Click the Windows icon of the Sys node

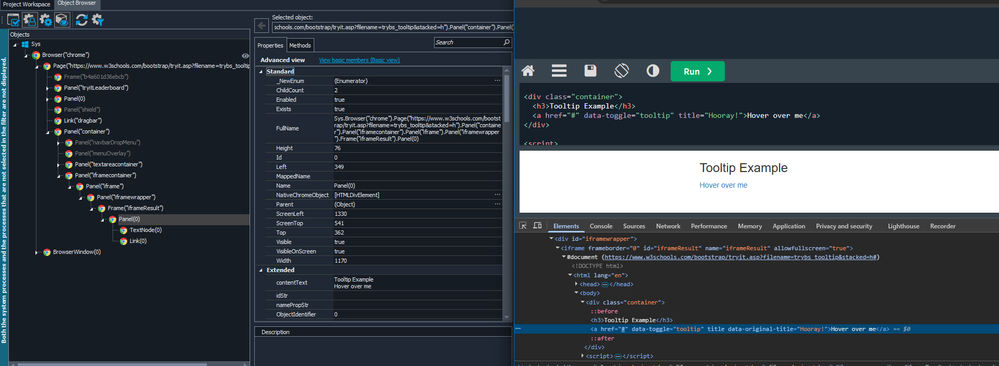point(25,44)
